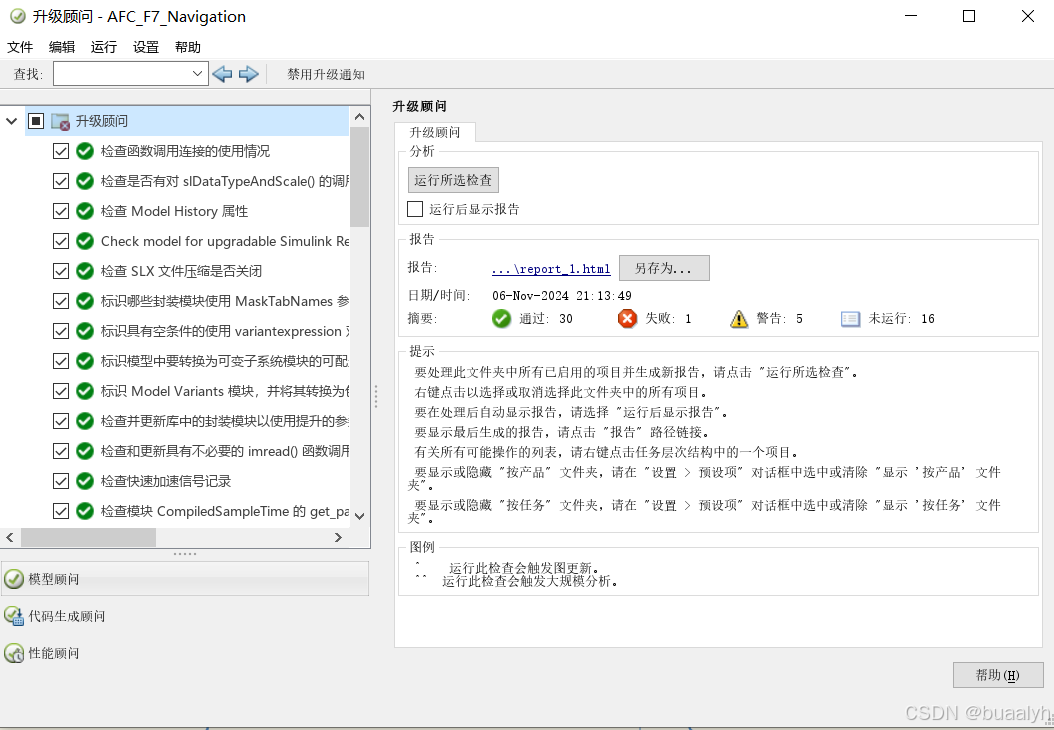Click the 另存为... button

pos(664,268)
